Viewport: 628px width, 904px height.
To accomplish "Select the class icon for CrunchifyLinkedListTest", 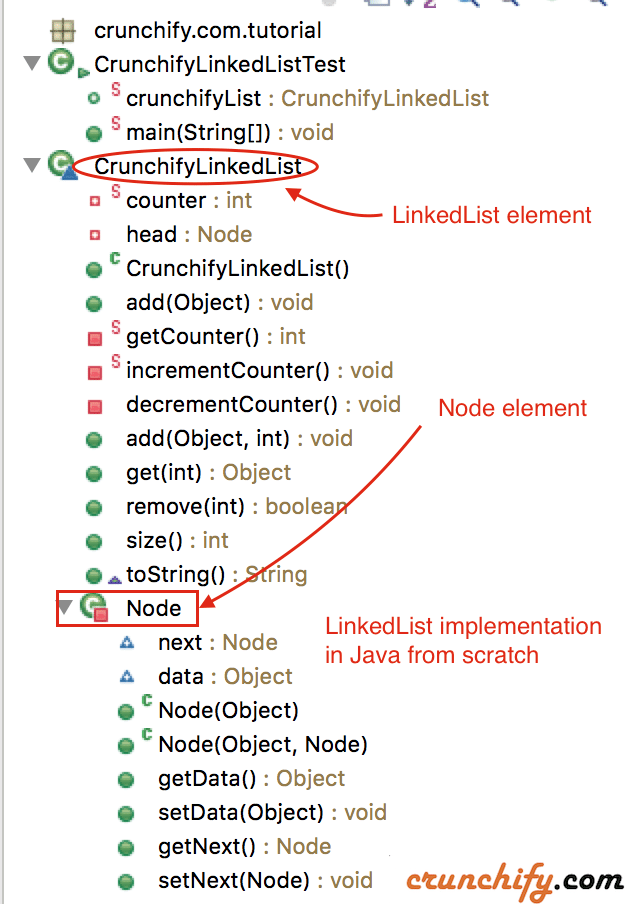I will tap(62, 63).
